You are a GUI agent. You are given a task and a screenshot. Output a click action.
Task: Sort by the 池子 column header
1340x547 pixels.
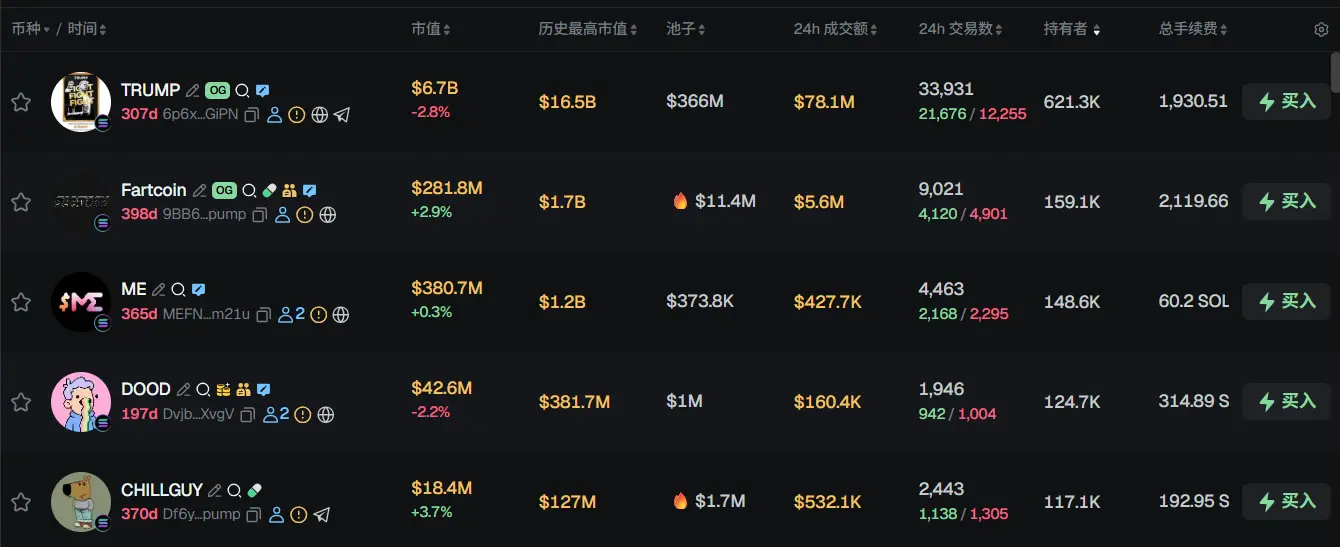(686, 29)
